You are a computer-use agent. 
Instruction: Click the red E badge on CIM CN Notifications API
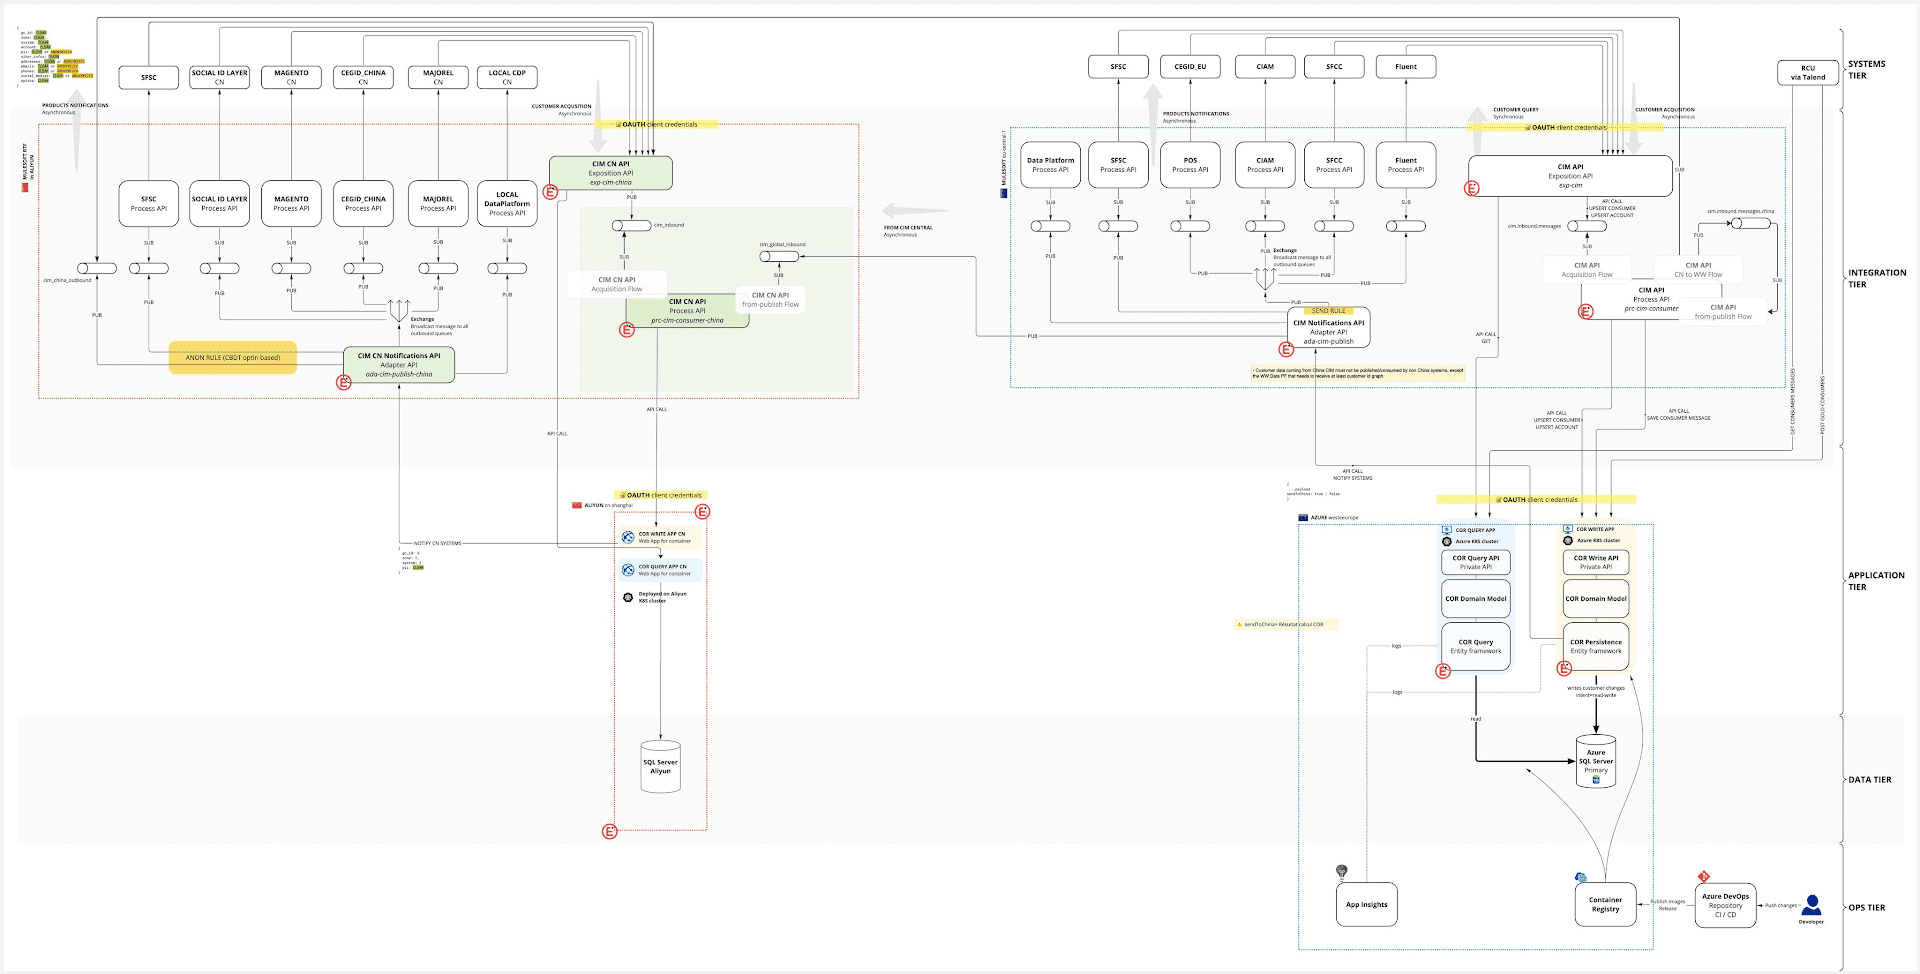344,382
